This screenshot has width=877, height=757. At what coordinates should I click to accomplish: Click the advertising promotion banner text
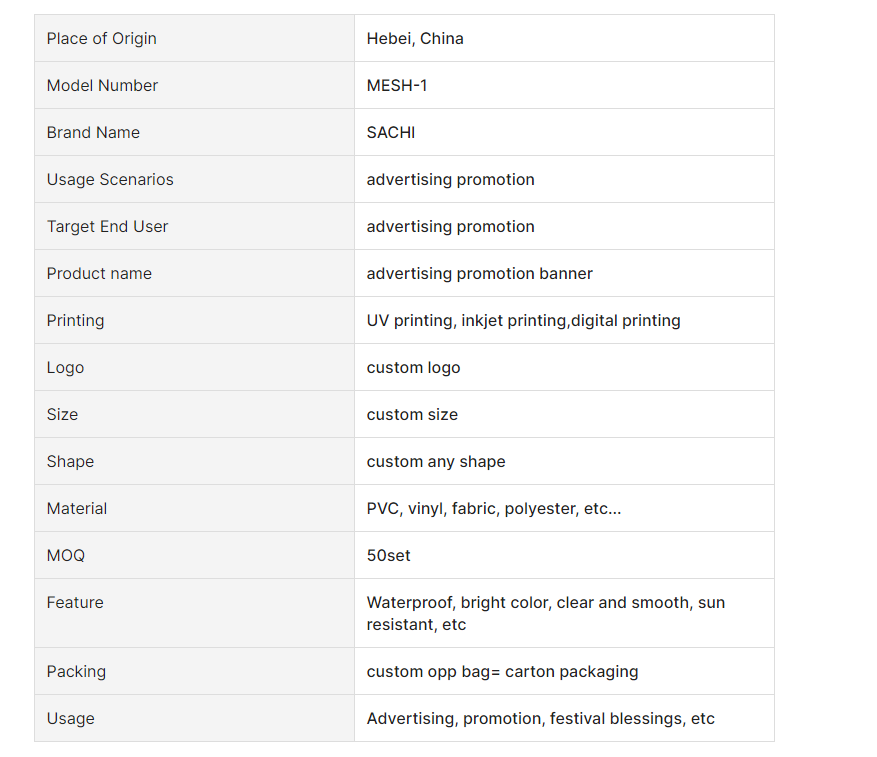click(x=480, y=274)
